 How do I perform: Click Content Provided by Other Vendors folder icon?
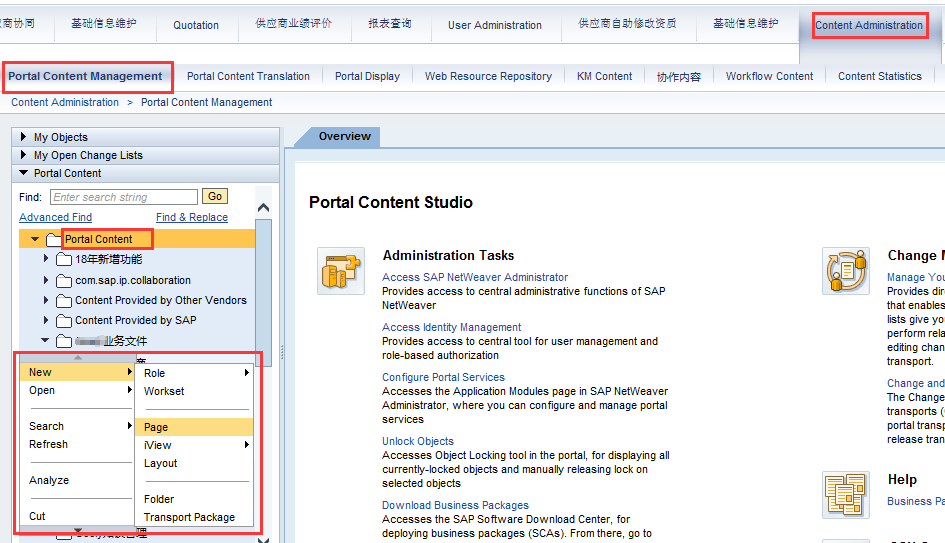tap(64, 301)
